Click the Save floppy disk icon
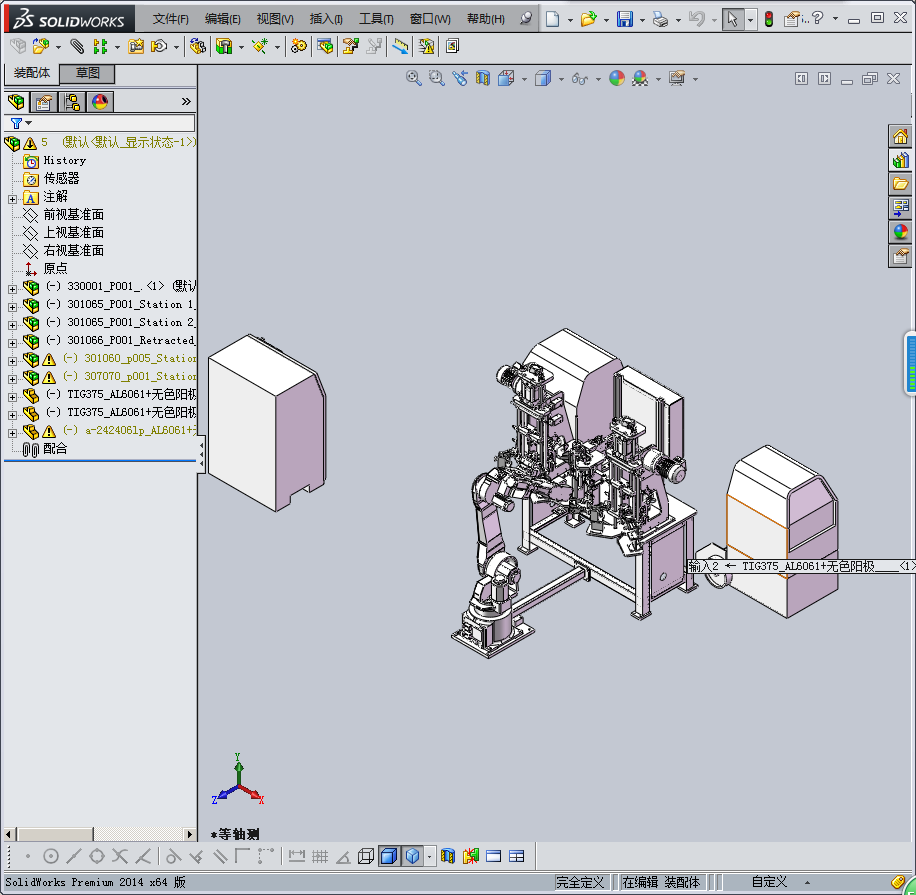The width and height of the screenshot is (916, 895). click(625, 19)
